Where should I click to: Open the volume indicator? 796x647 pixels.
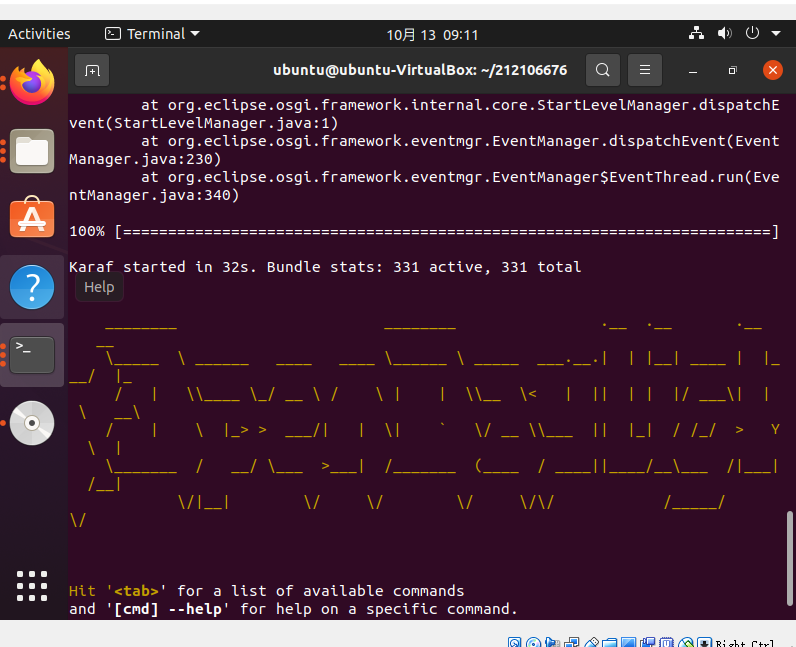coord(724,34)
